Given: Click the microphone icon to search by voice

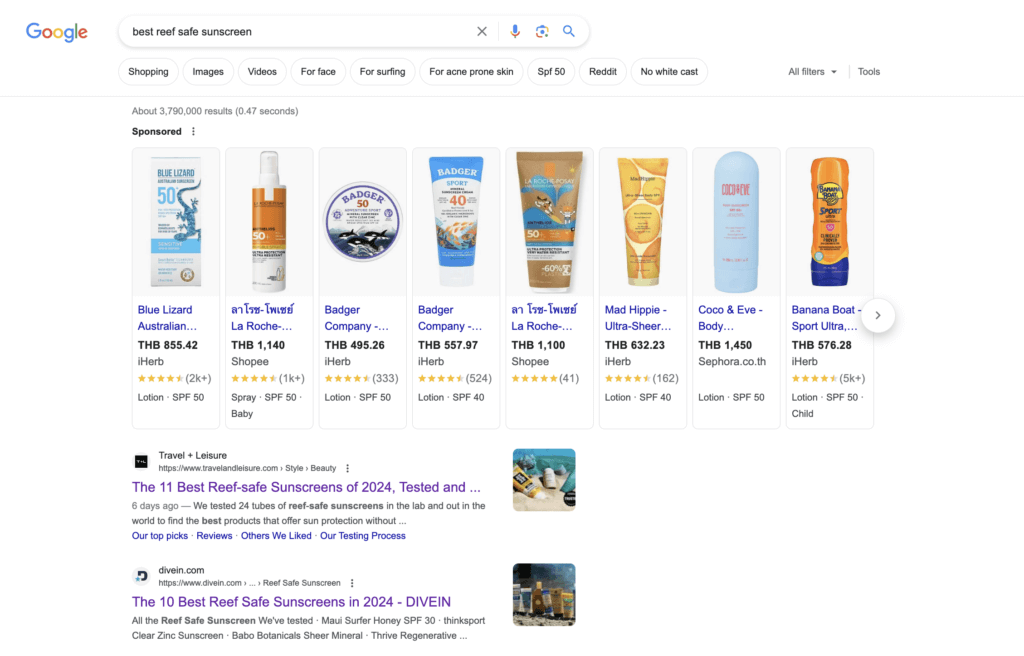Looking at the screenshot, I should [x=515, y=31].
